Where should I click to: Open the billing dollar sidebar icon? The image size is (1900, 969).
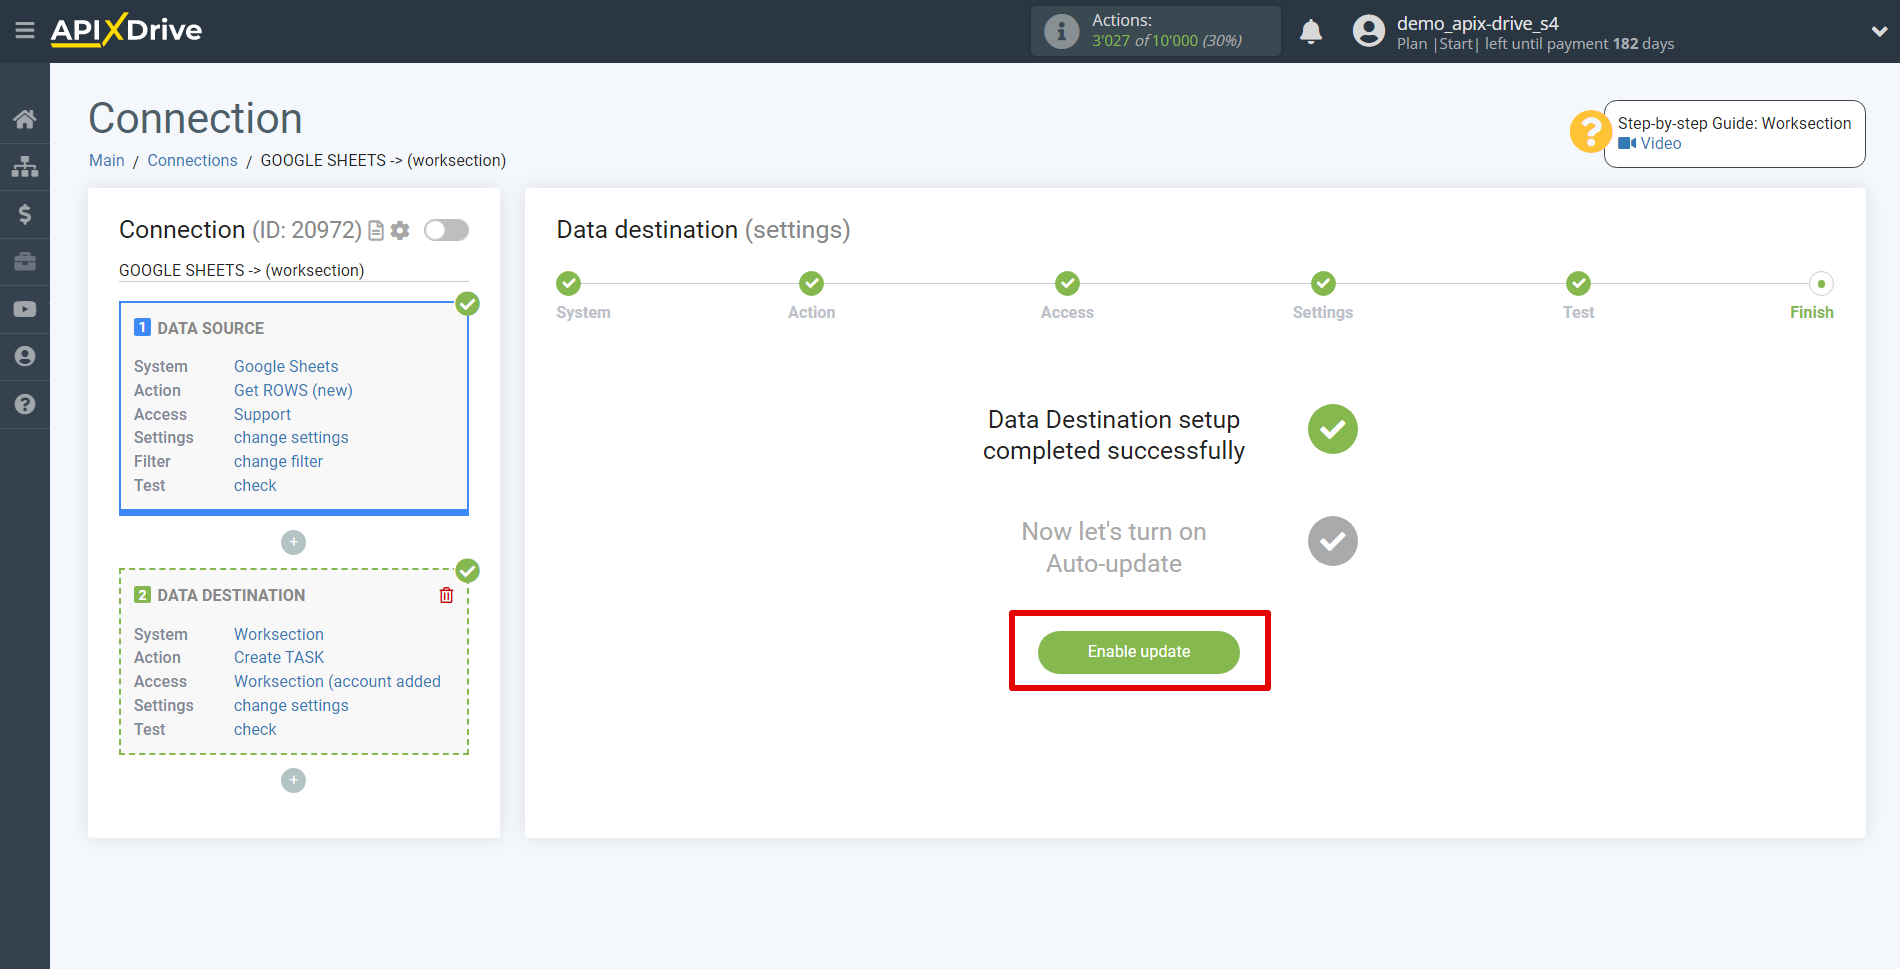(25, 214)
